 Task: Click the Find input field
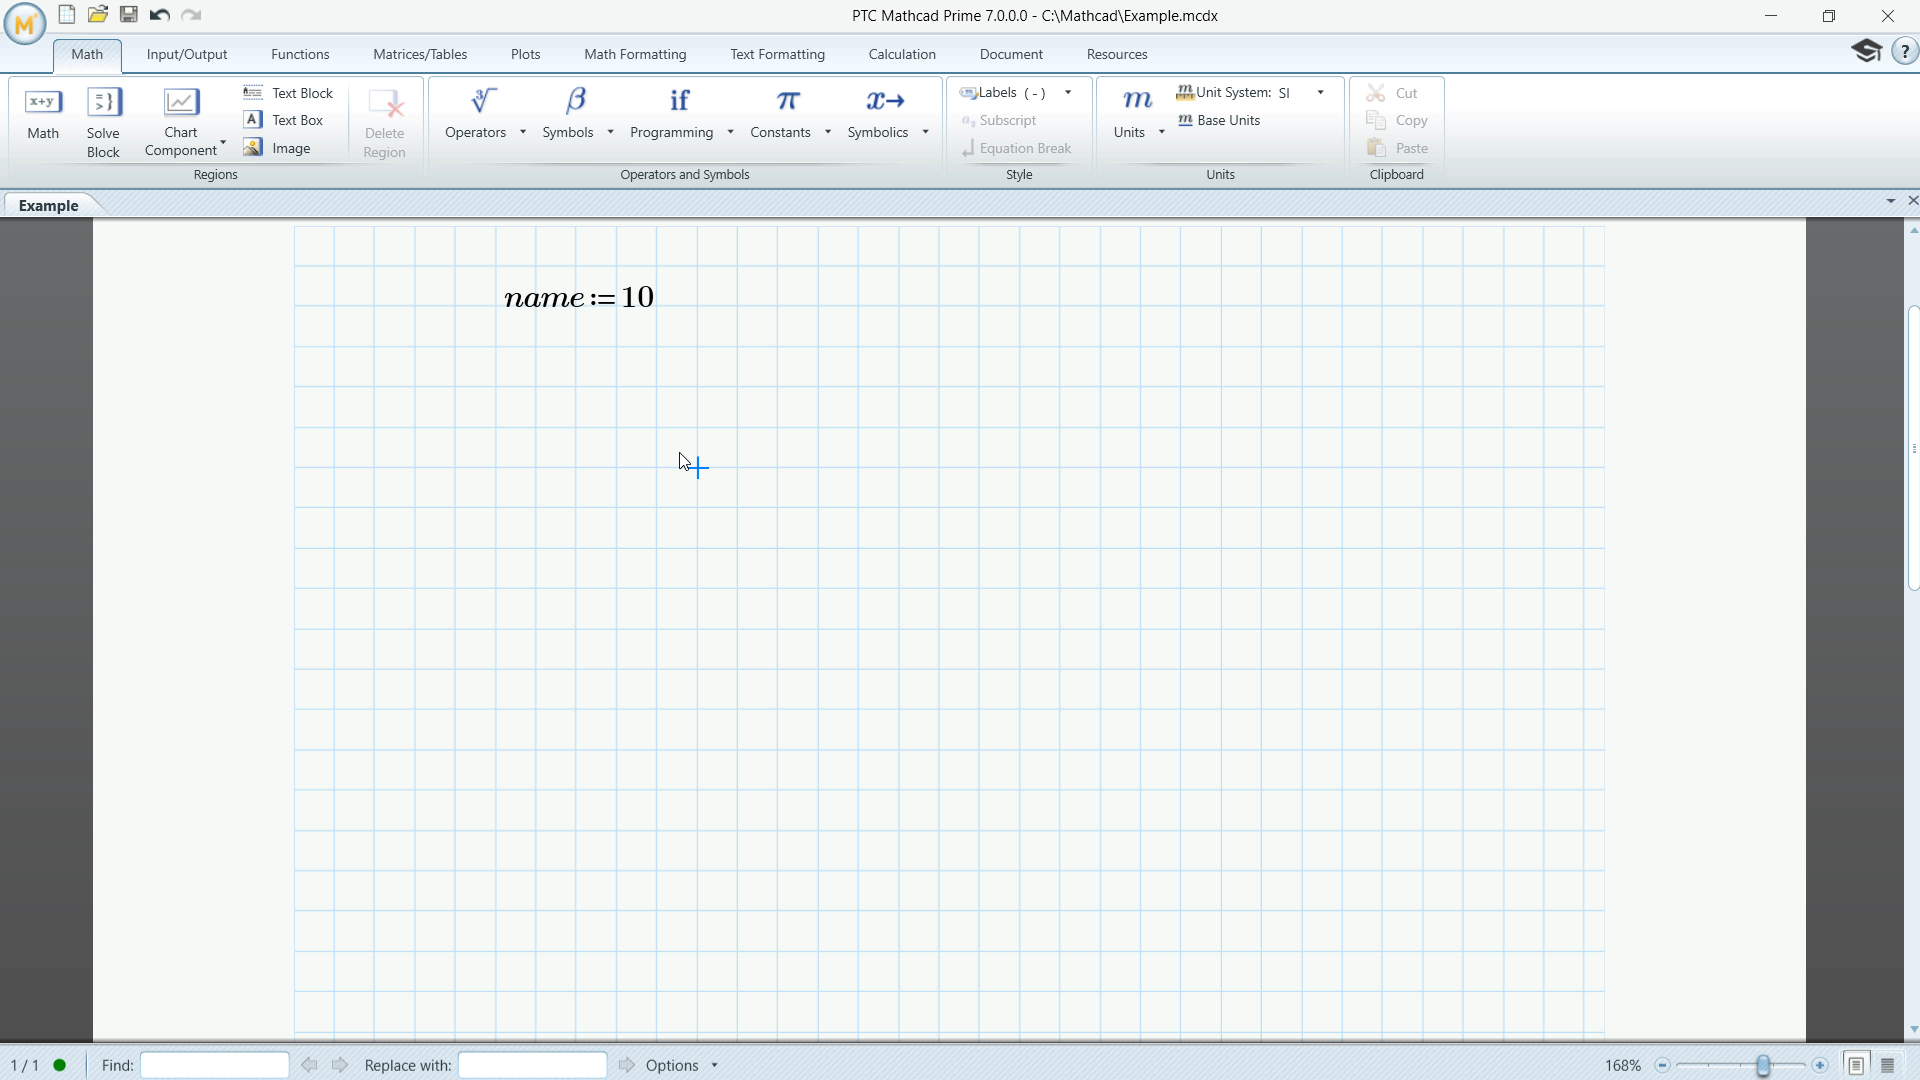click(215, 1065)
